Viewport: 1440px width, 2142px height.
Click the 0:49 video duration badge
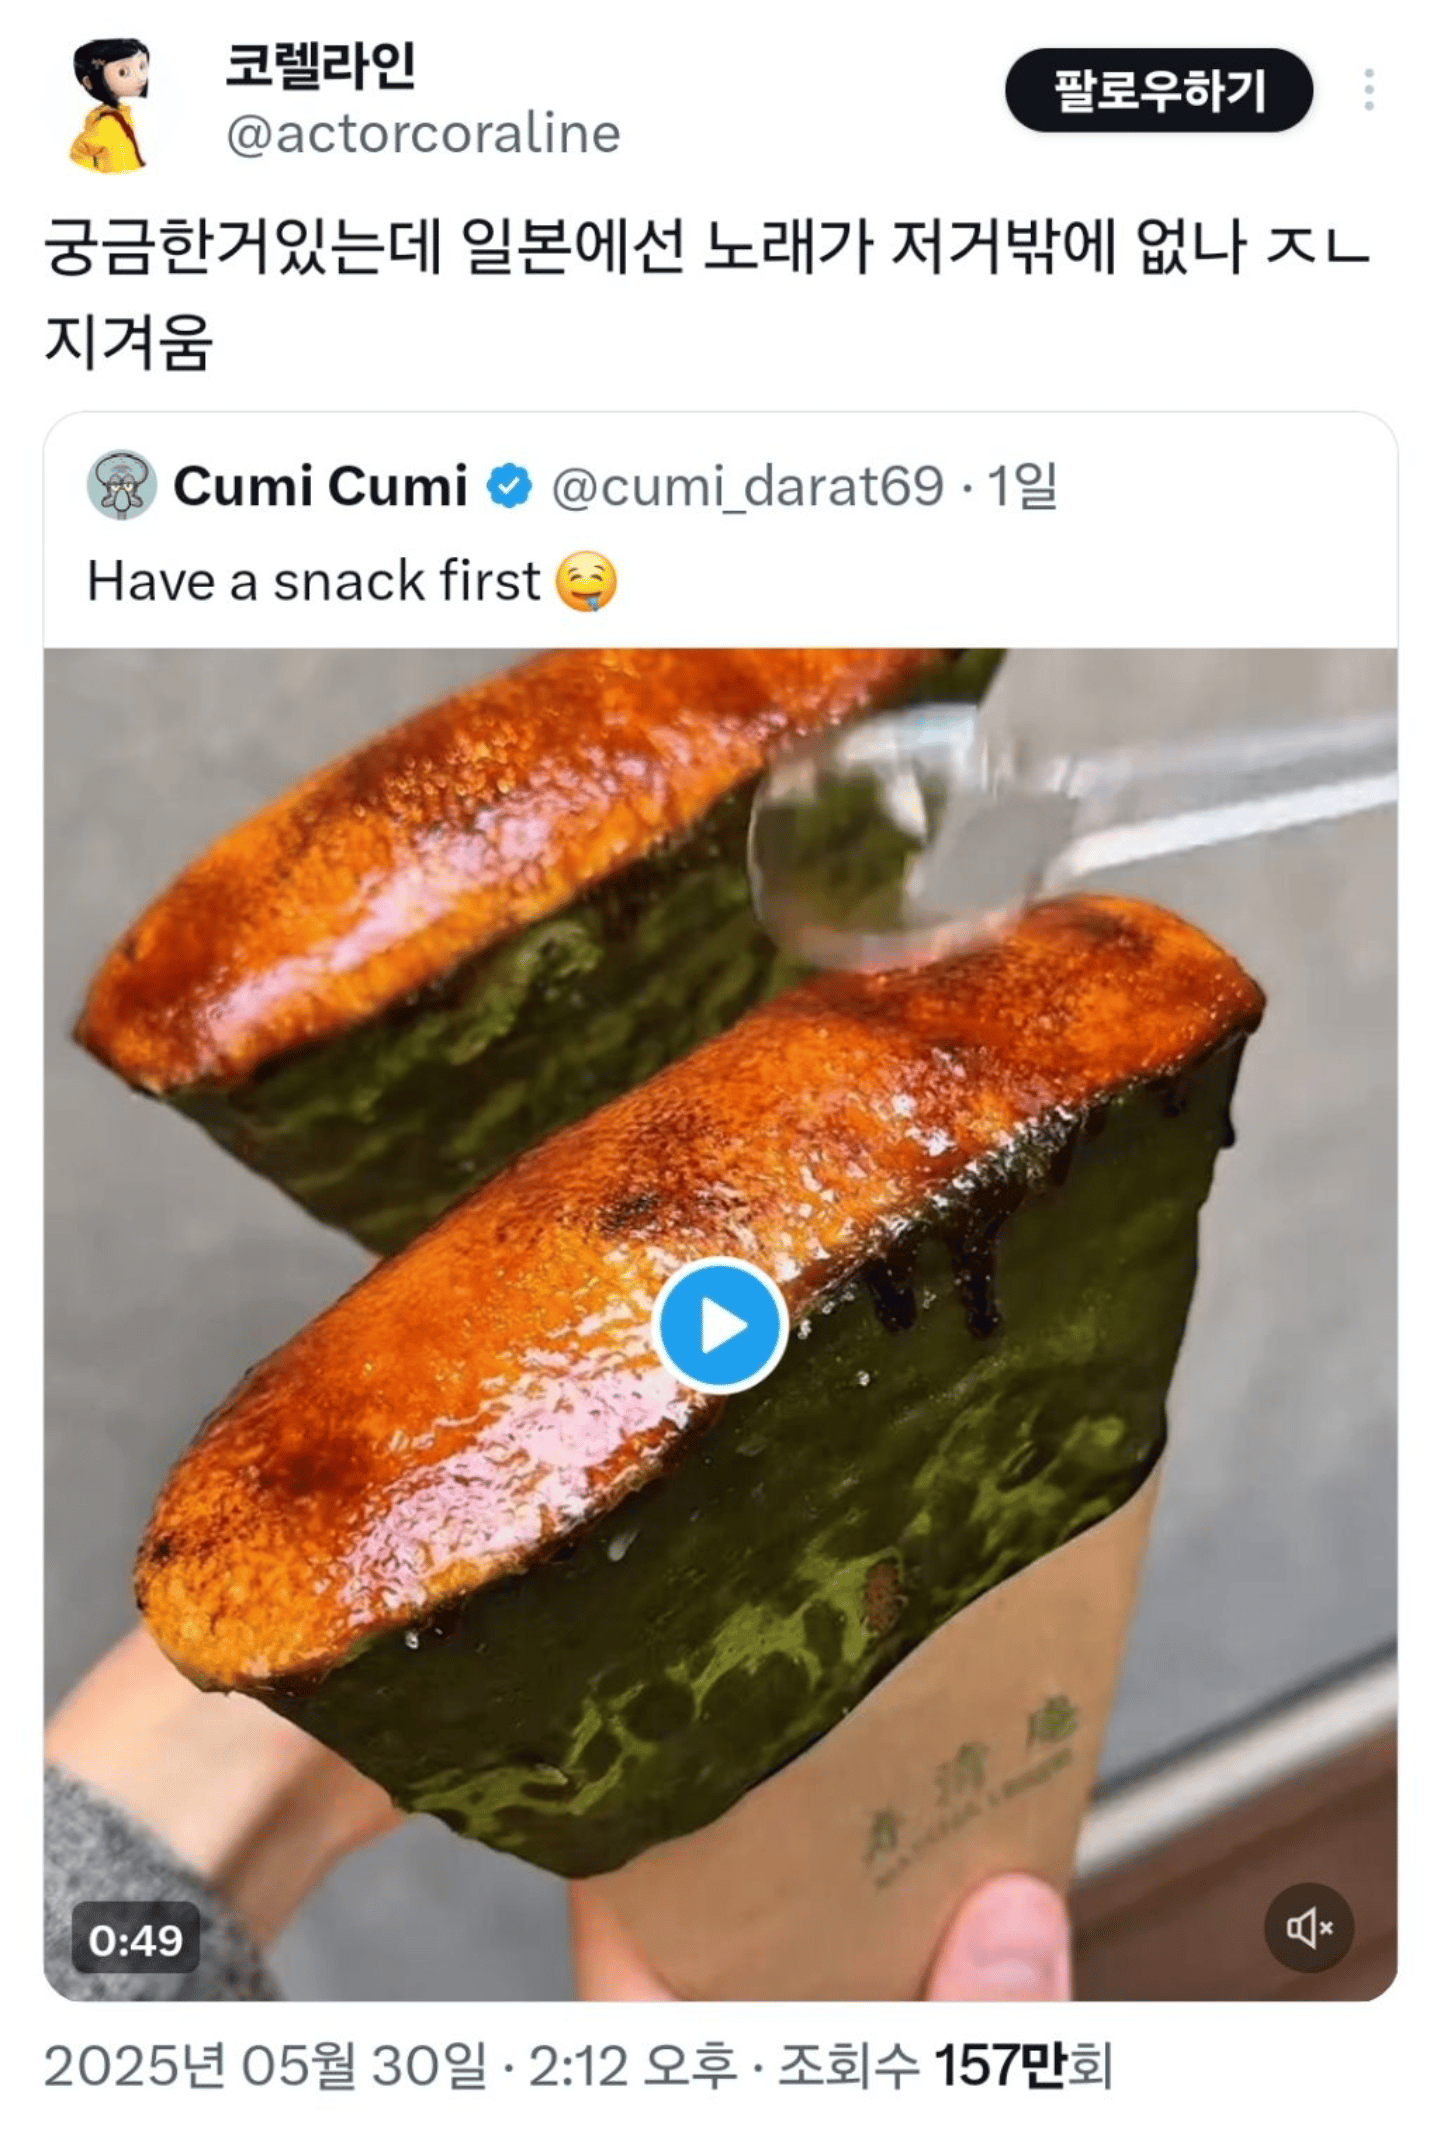[x=136, y=1940]
